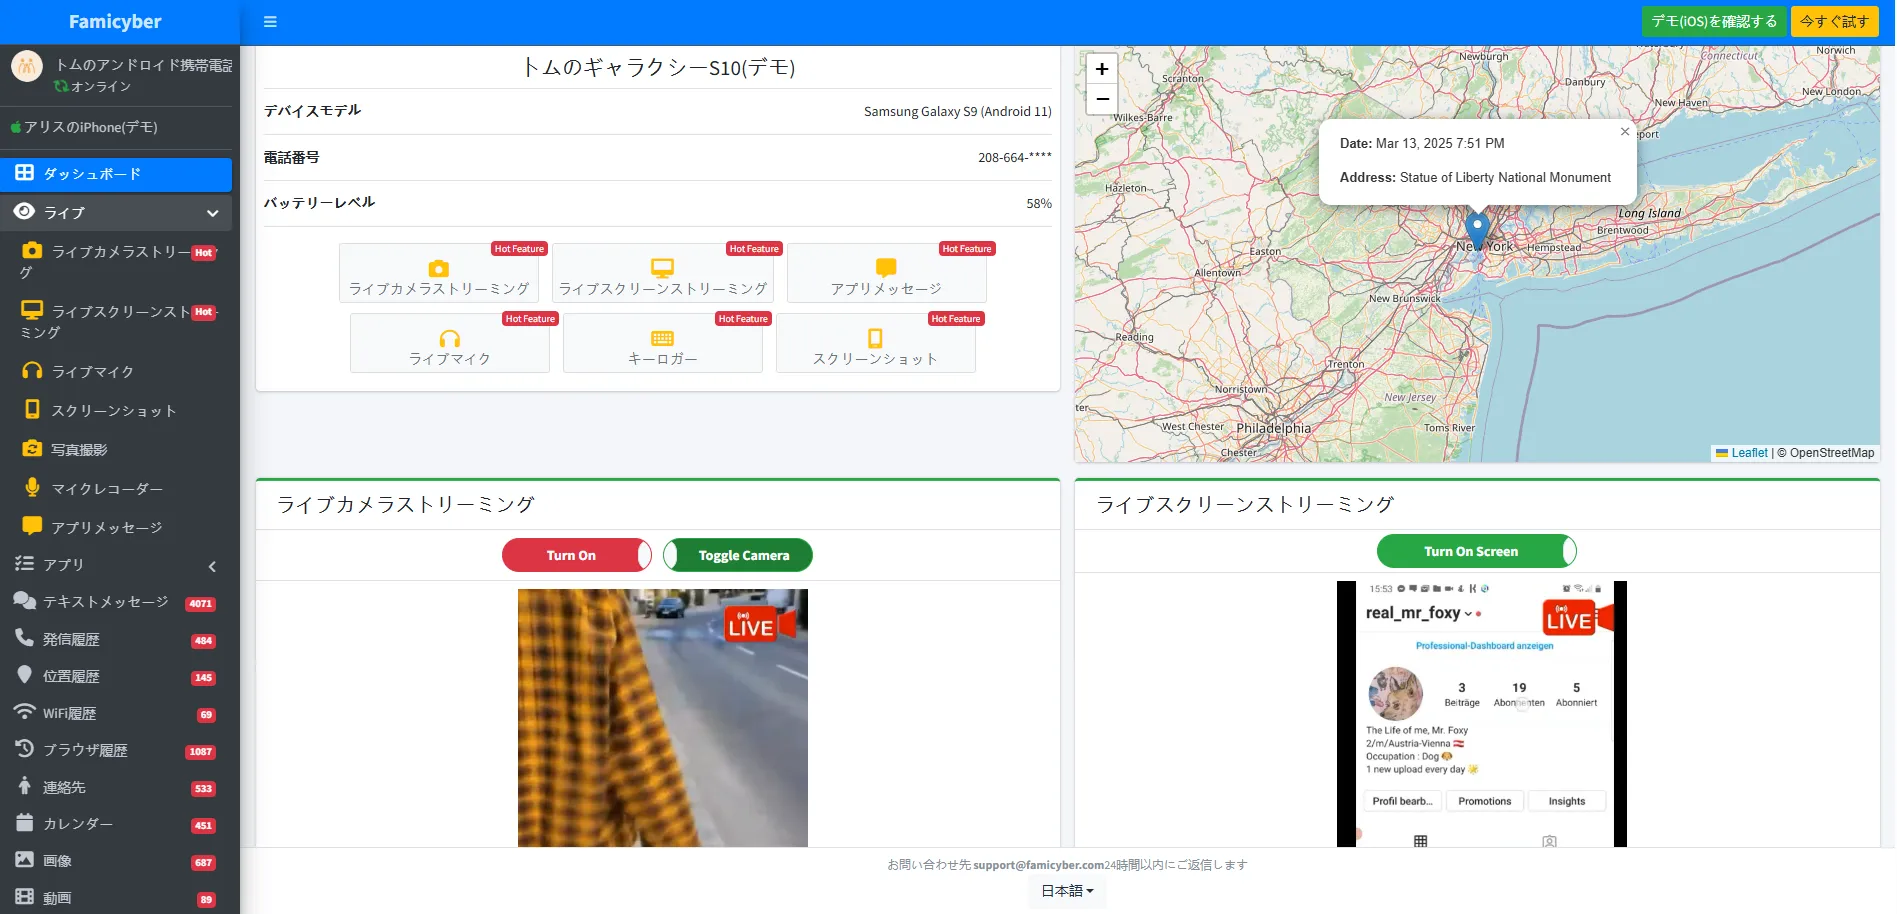Viewport: 1897px width, 914px height.
Task: Click the ライブマイク headphone icon in sidebar
Action: pos(32,371)
